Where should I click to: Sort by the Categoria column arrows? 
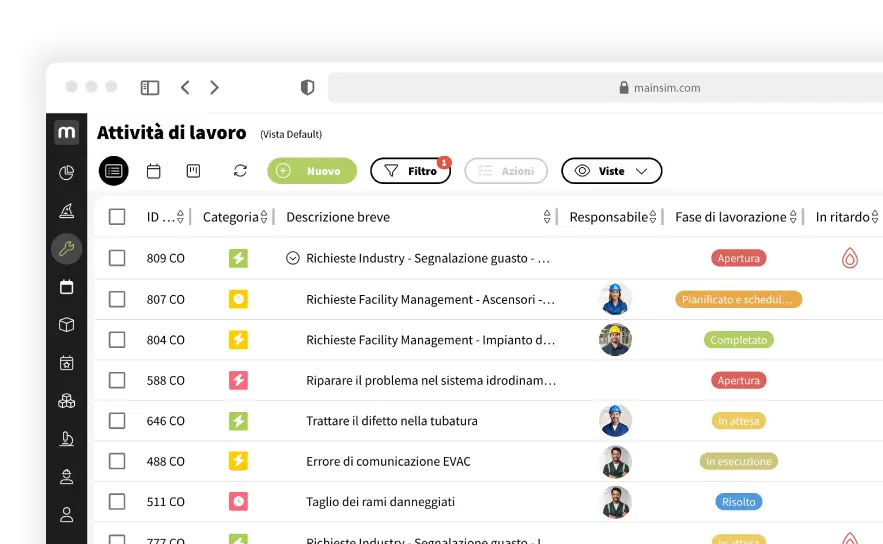click(264, 217)
